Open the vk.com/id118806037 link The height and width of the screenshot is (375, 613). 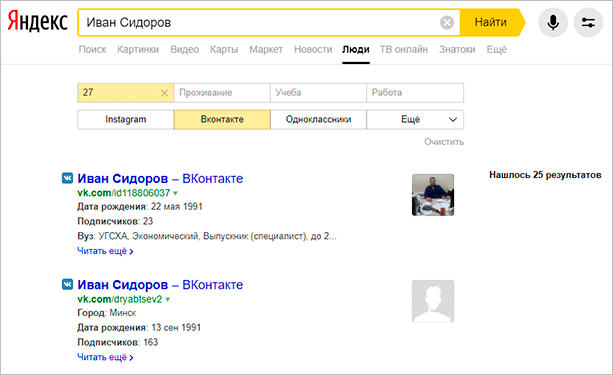[124, 193]
